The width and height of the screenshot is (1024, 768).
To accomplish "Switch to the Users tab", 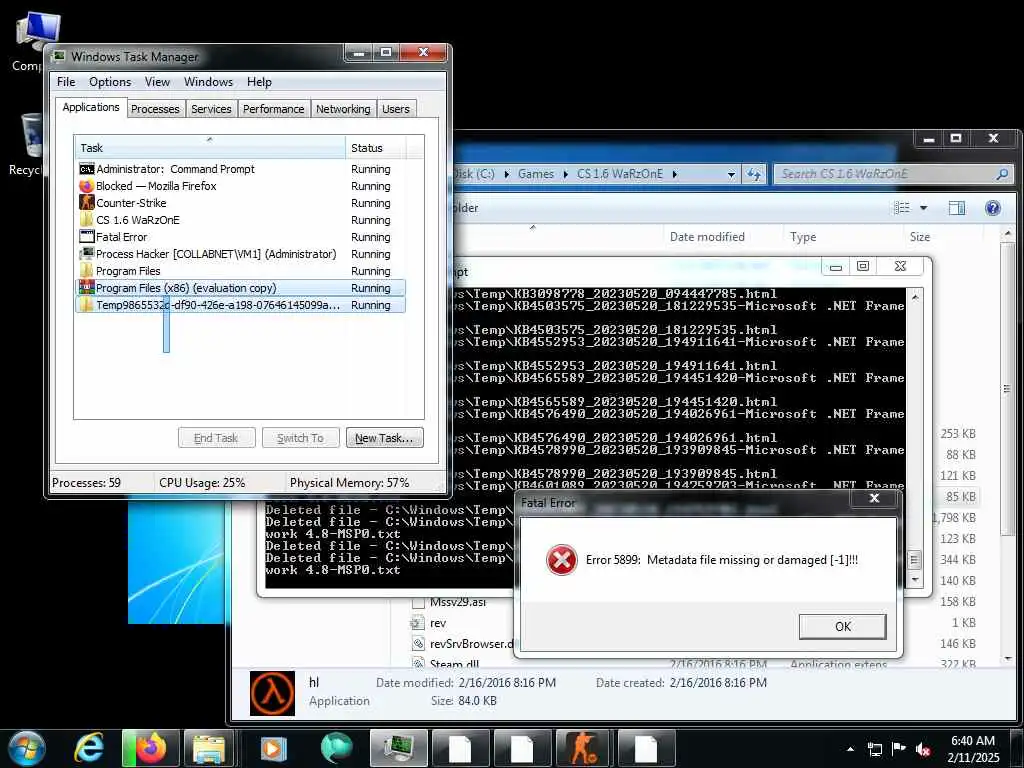I will point(396,109).
